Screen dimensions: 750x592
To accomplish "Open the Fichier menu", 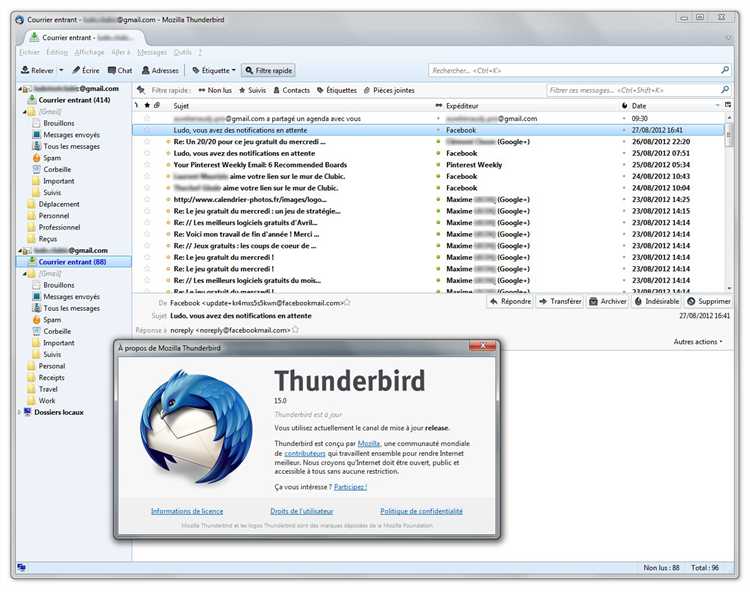I will [30, 52].
